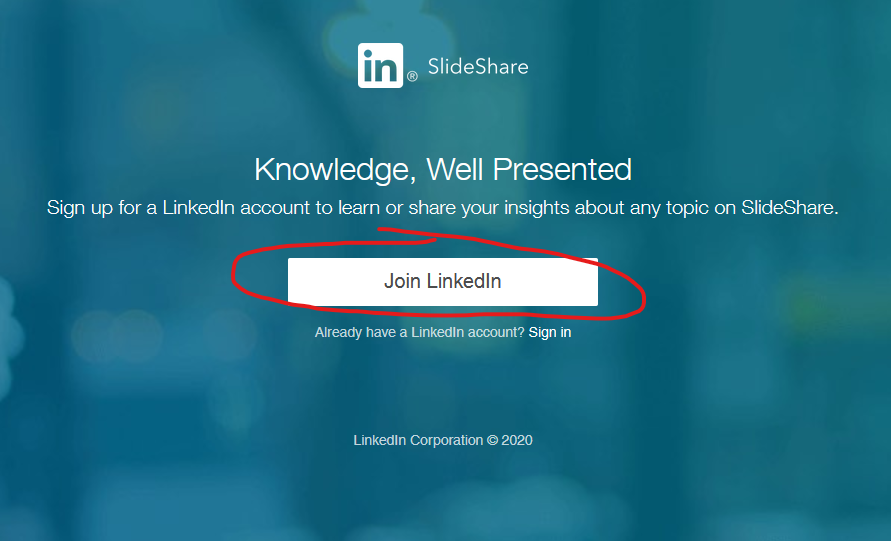Click the word 'insights' in the subtitle

pos(537,207)
